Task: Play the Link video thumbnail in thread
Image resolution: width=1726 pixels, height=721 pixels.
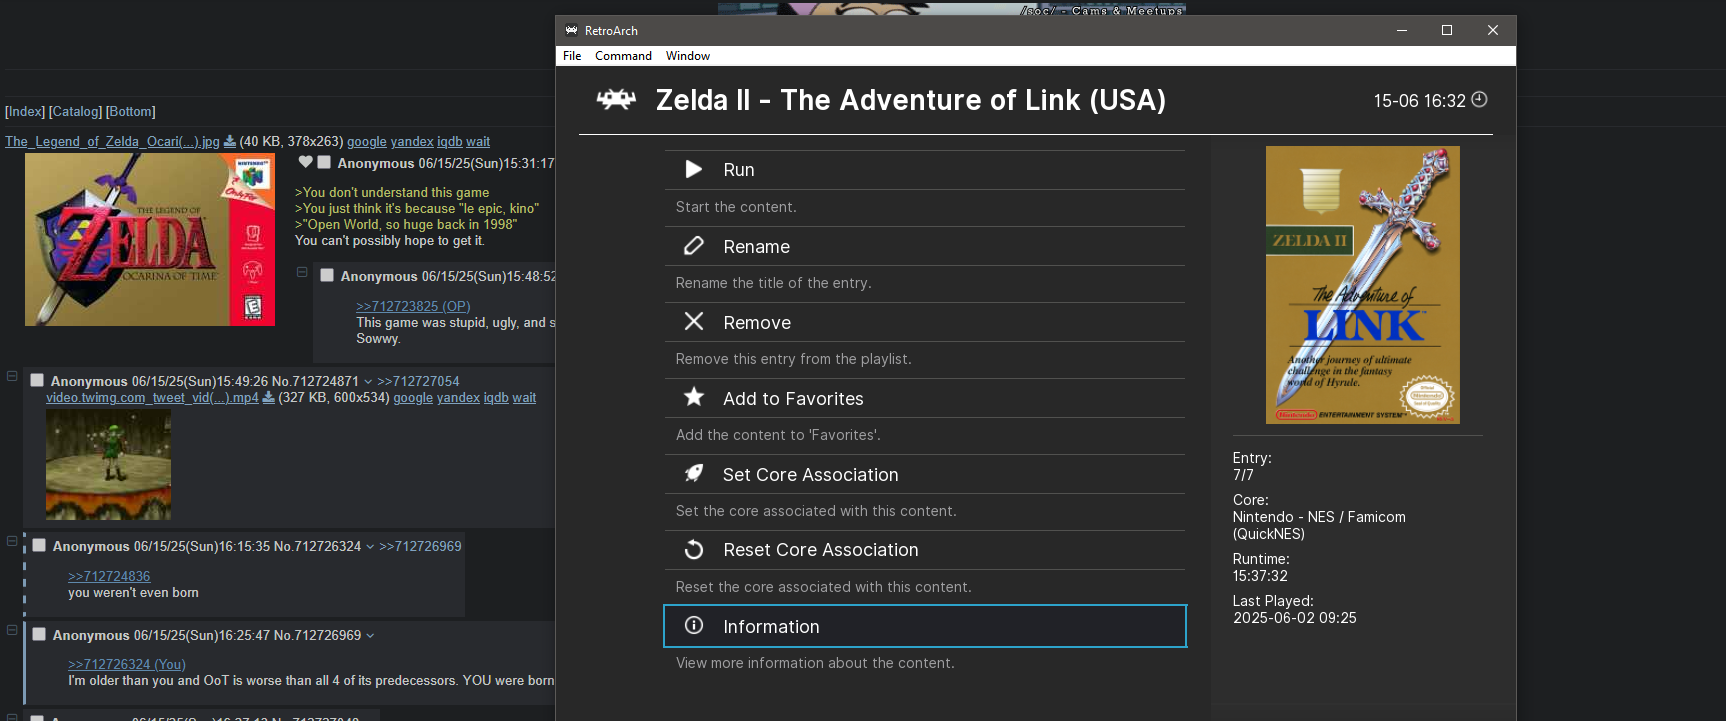Action: click(108, 464)
